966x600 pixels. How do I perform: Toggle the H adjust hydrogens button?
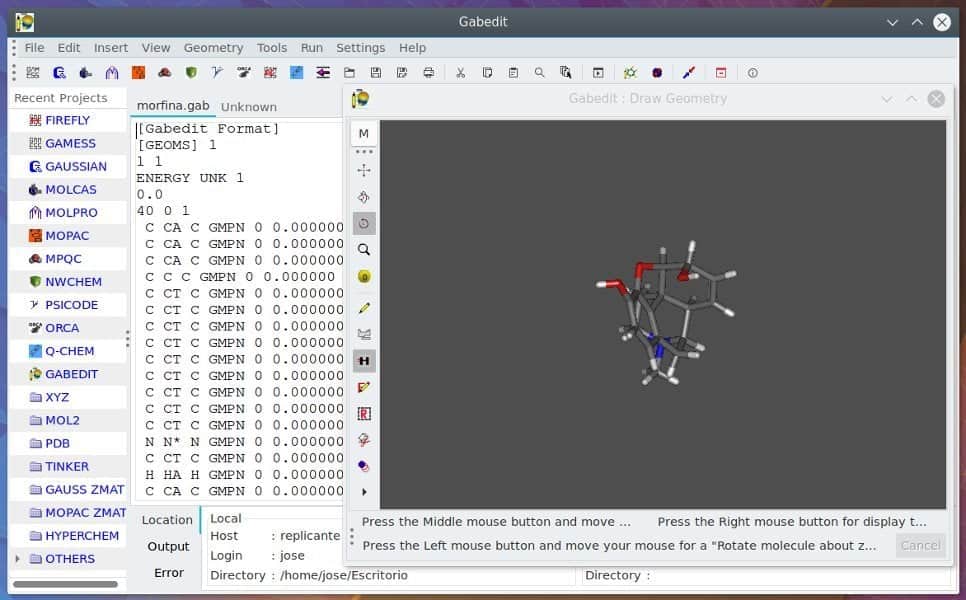point(363,361)
